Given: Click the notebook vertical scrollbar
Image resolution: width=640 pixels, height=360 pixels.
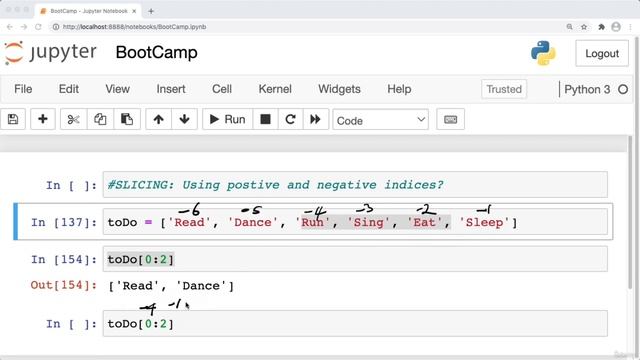Looking at the screenshot, I should point(631,212).
